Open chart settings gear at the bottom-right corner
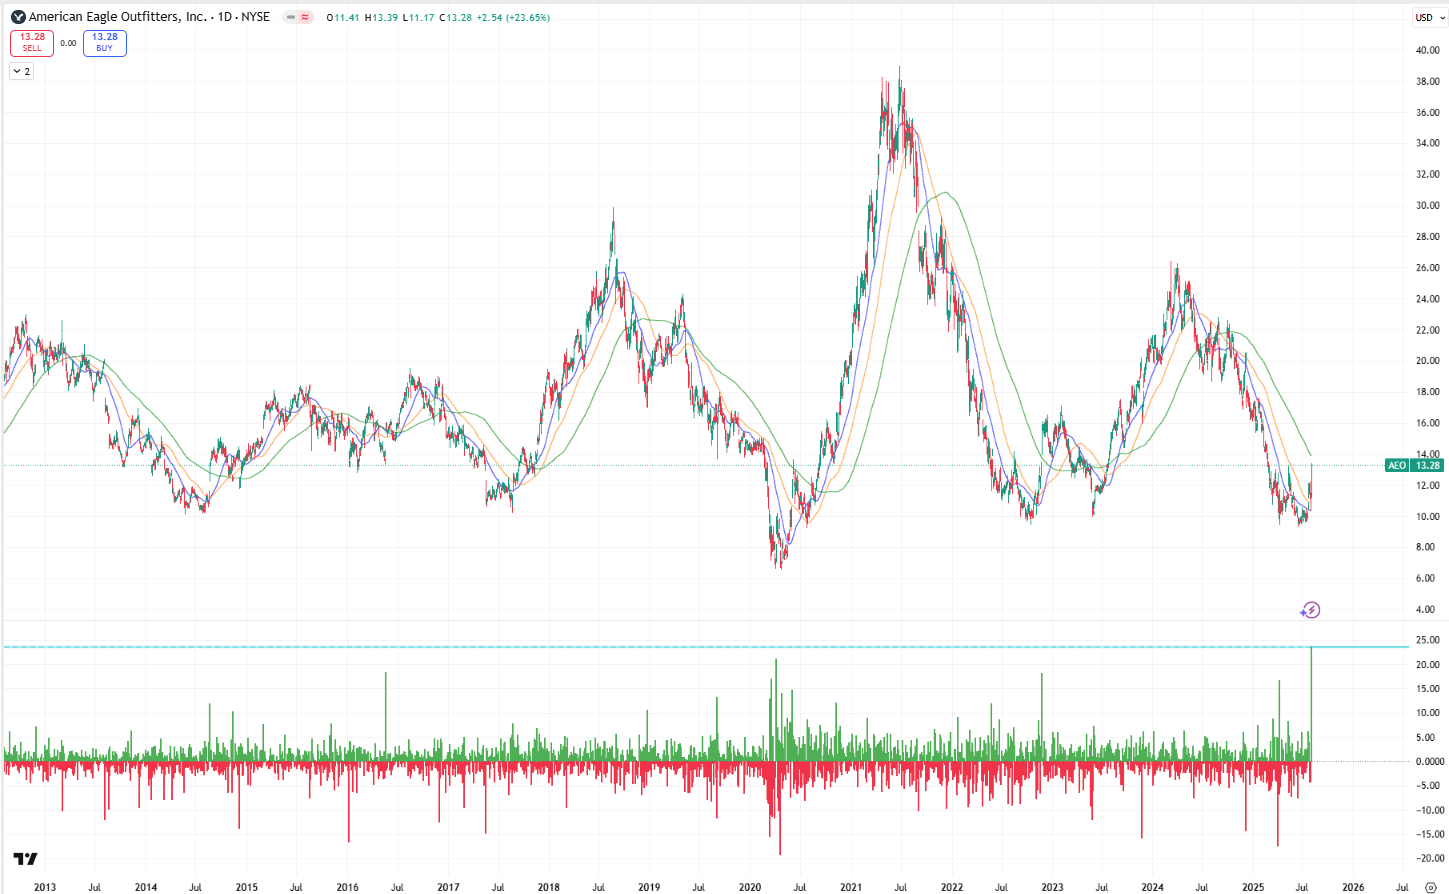 click(1430, 887)
